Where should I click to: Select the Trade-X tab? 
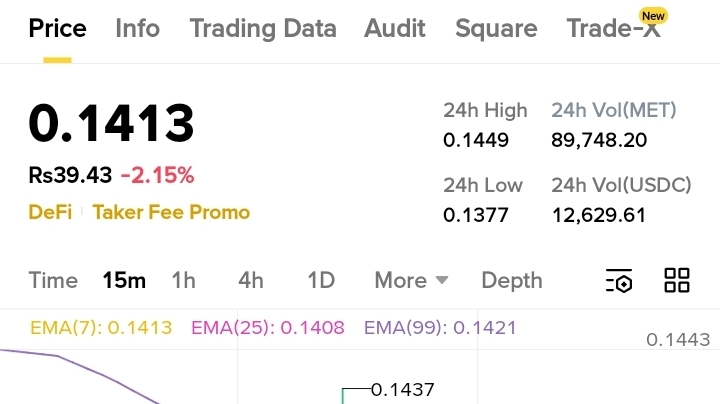click(x=613, y=28)
